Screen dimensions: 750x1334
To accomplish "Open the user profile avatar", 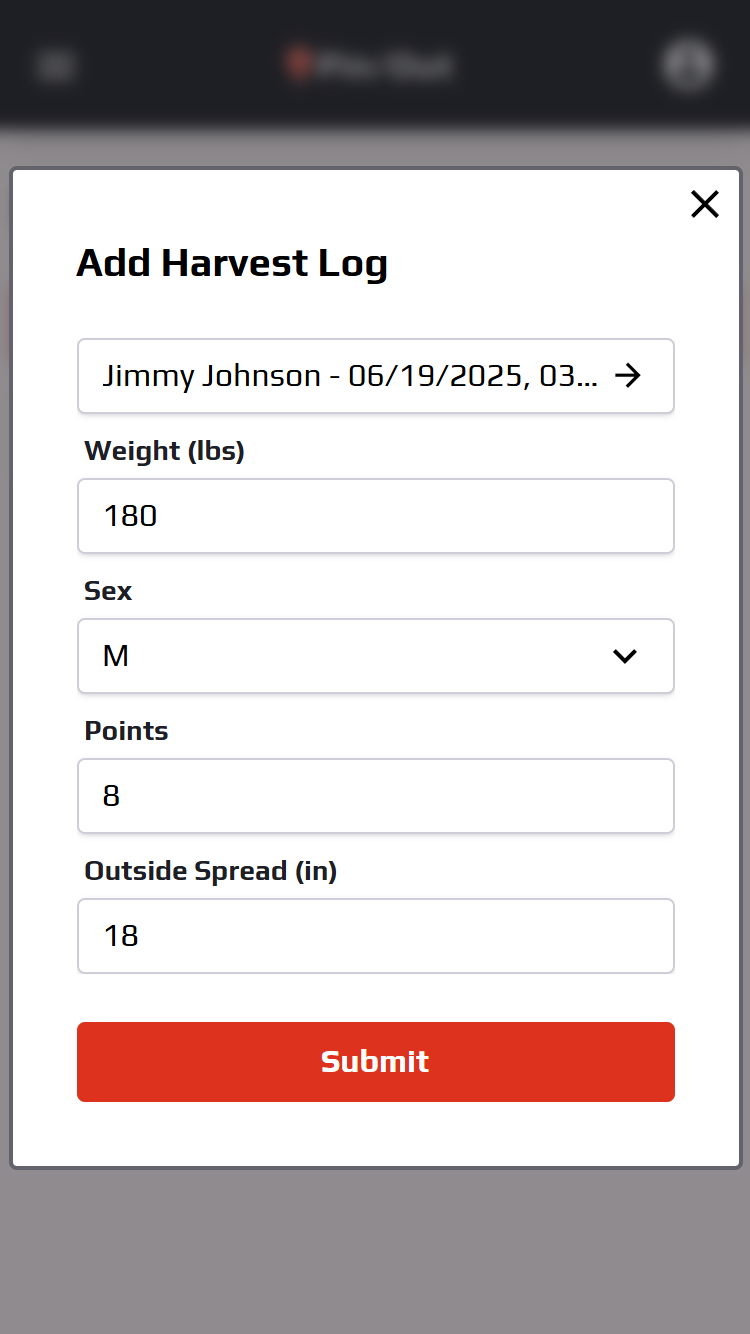I will pyautogui.click(x=688, y=65).
